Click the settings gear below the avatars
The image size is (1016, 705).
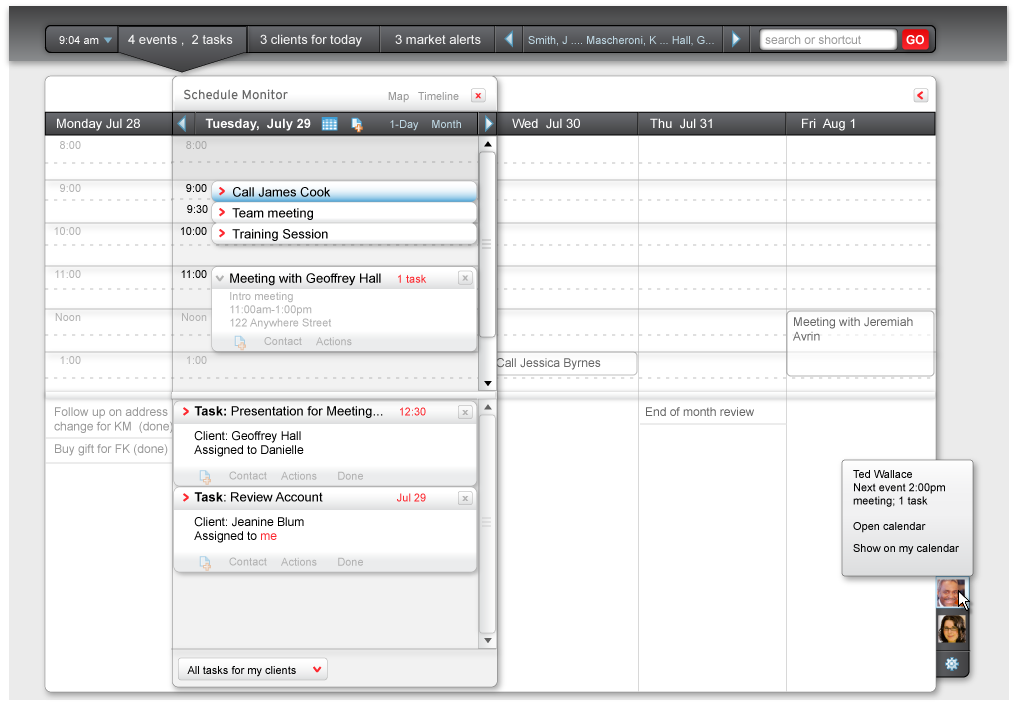[x=951, y=663]
